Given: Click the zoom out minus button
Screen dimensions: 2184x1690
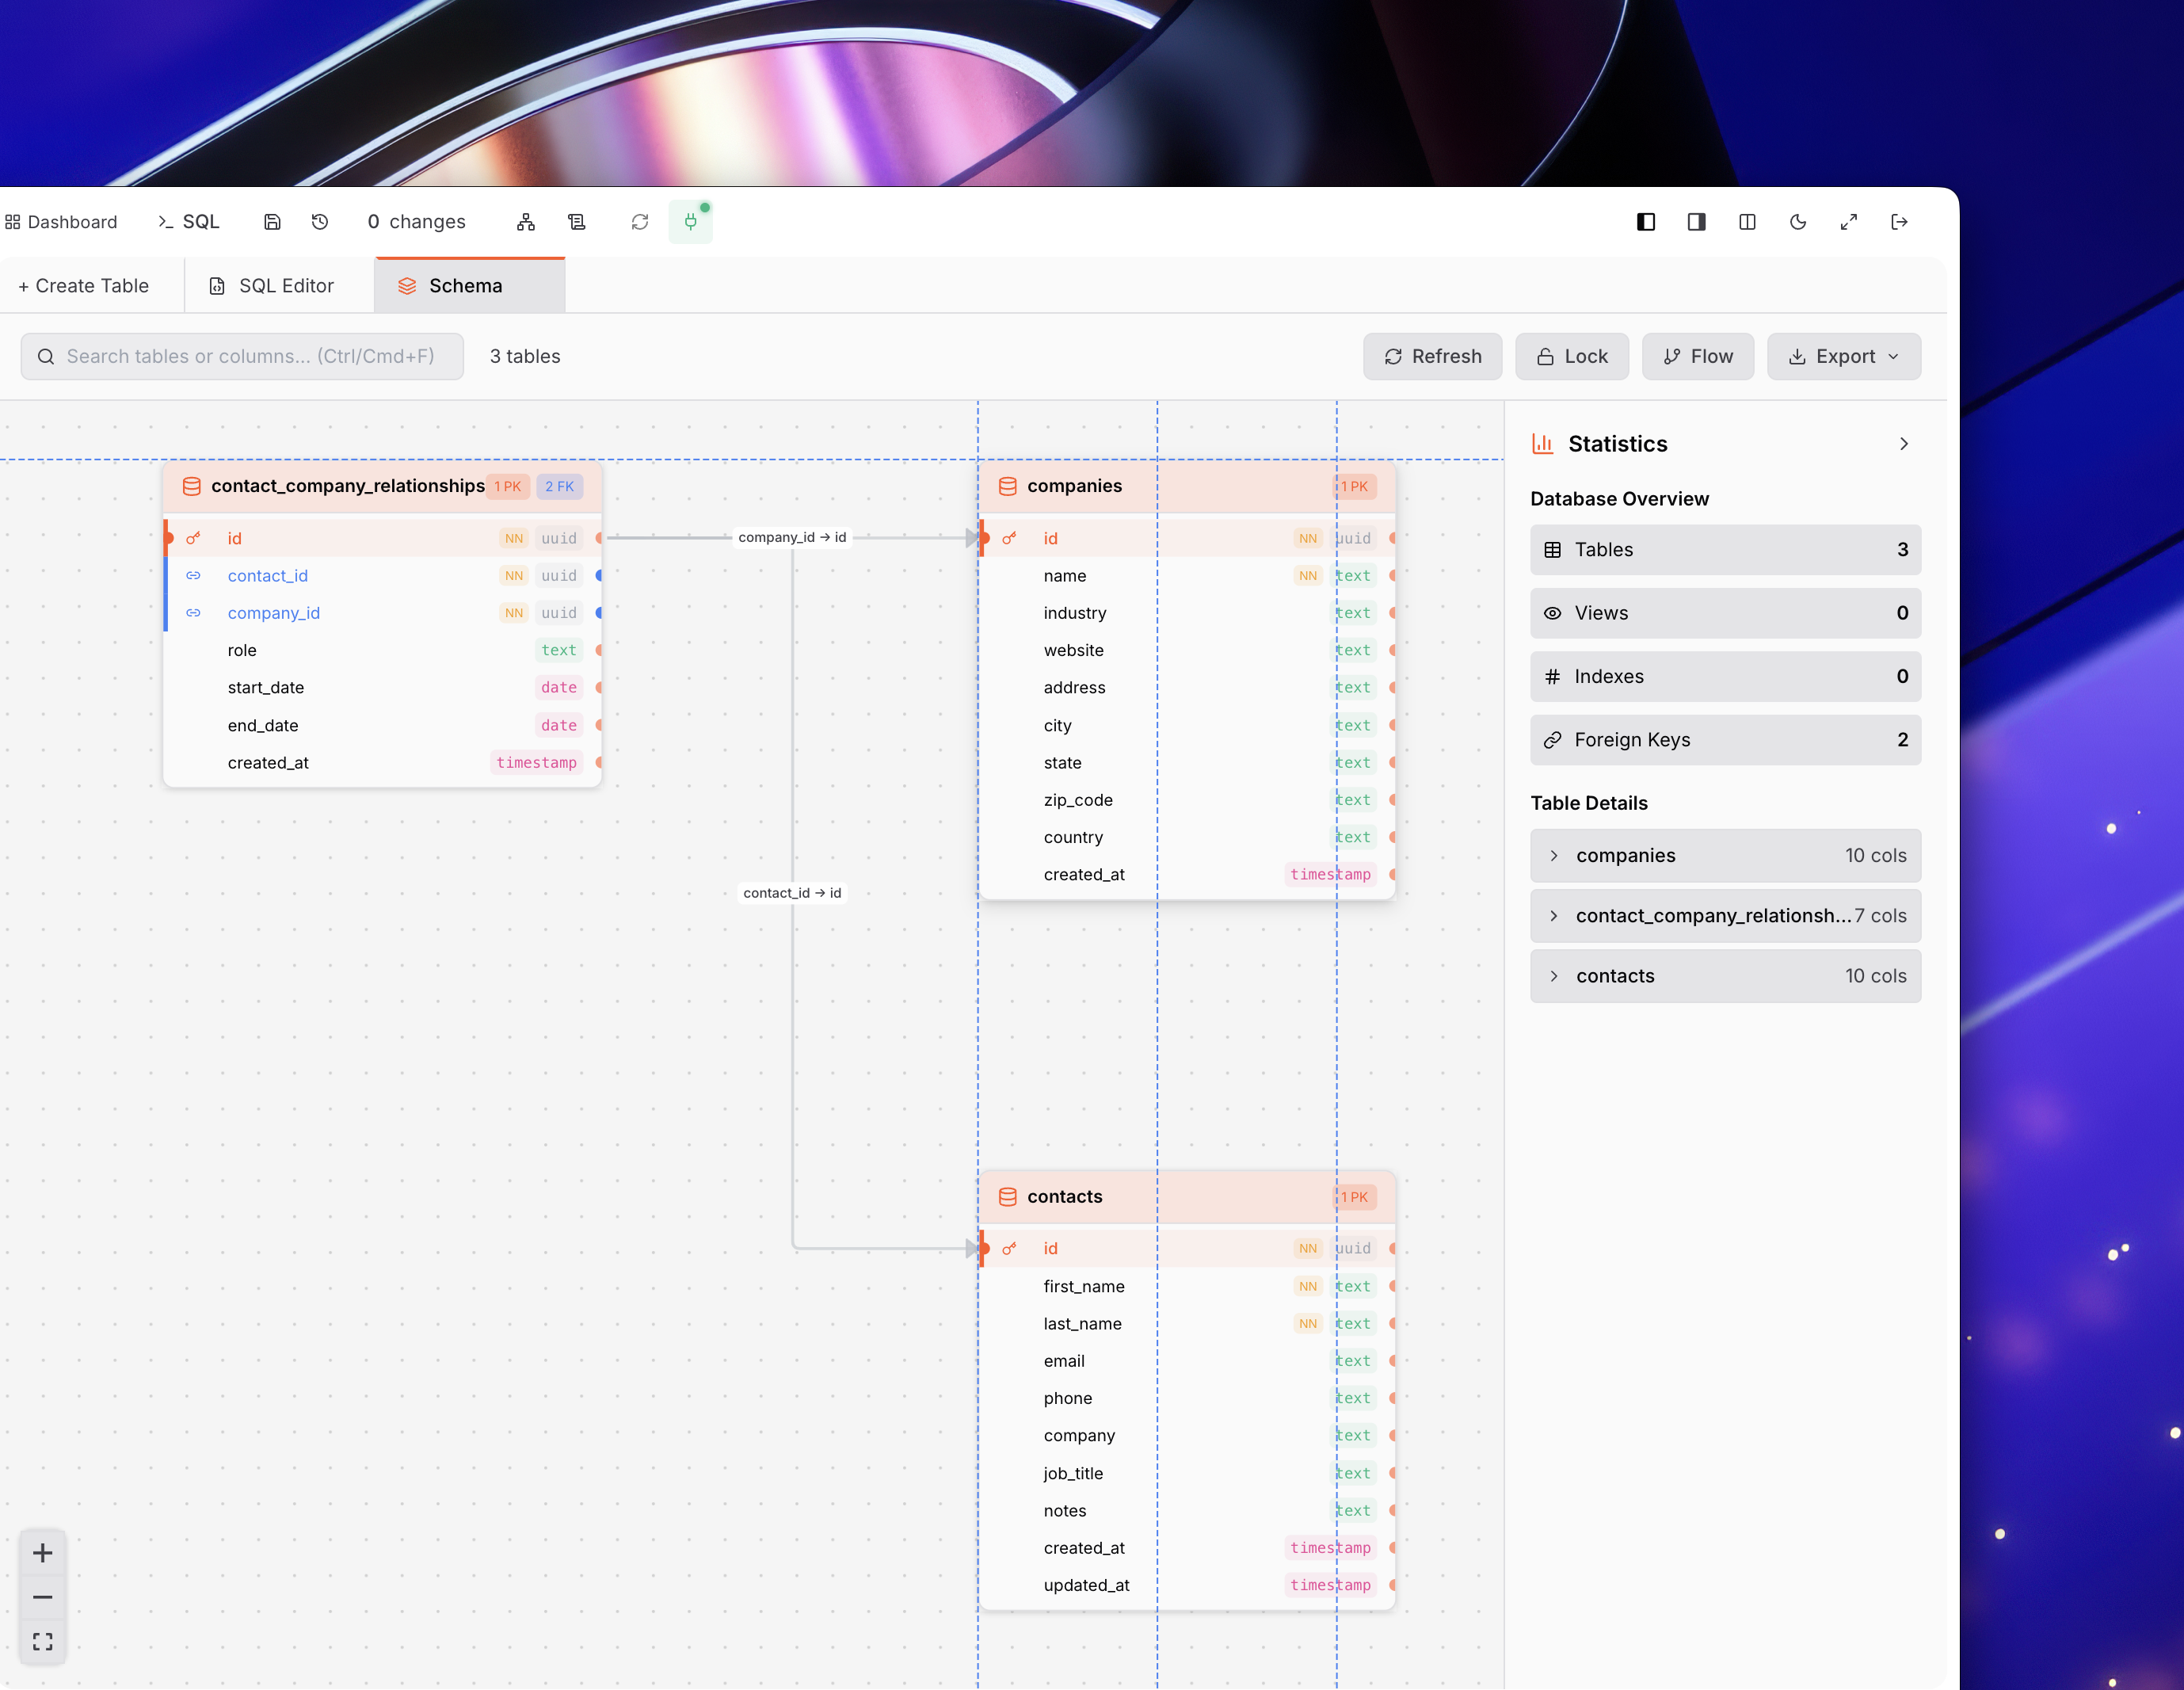Looking at the screenshot, I should click(x=43, y=1597).
